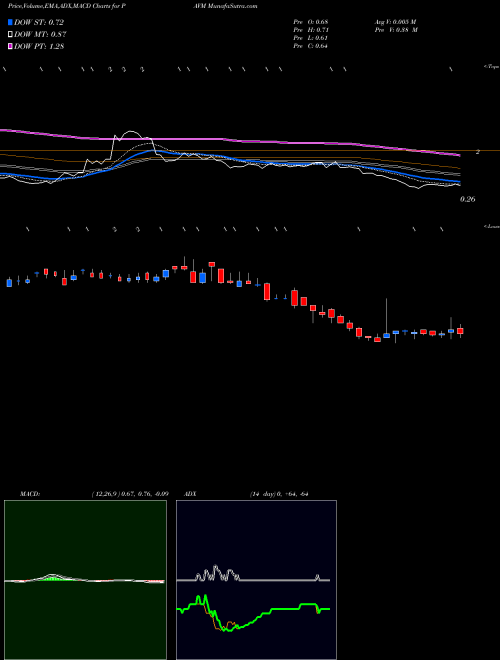Image resolution: width=500 pixels, height=660 pixels.
Task: Select the "DOW MT: 0.87" legend text
Action: pyautogui.click(x=40, y=35)
